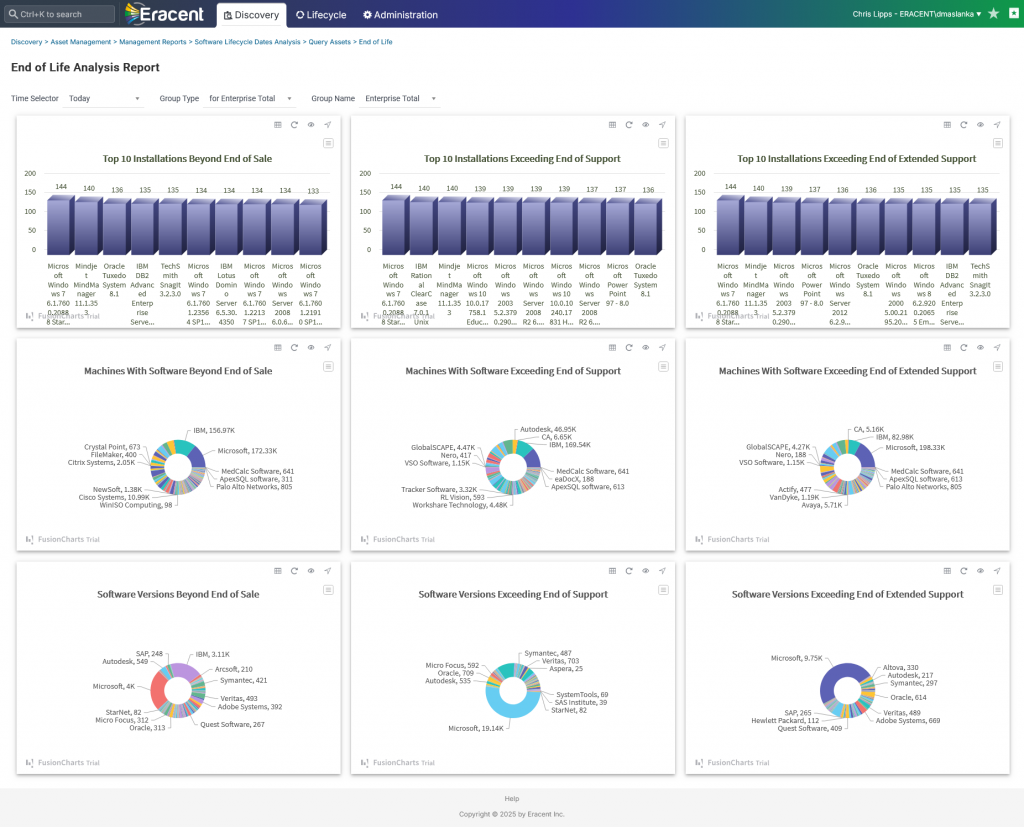The image size is (1024, 827).
Task: Click navigate arrow icon on Top 10 Exceeding Extended Support
Action: tap(997, 125)
